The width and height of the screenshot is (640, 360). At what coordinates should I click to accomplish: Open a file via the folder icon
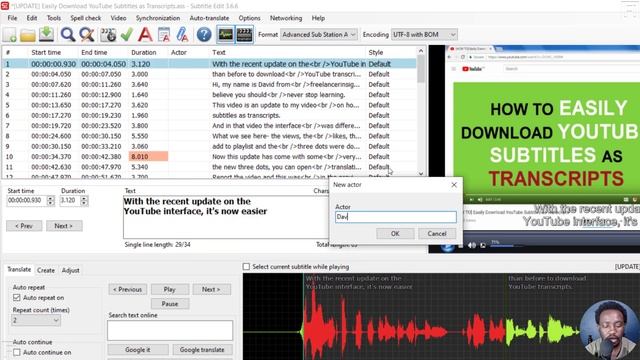point(28,35)
